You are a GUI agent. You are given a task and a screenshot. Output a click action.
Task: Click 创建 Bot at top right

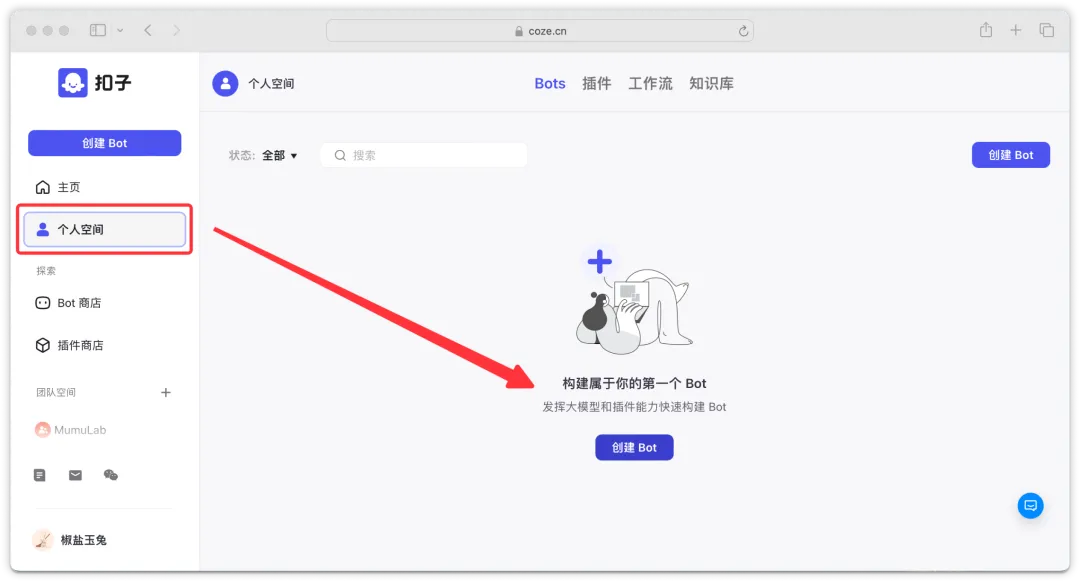tap(1010, 155)
